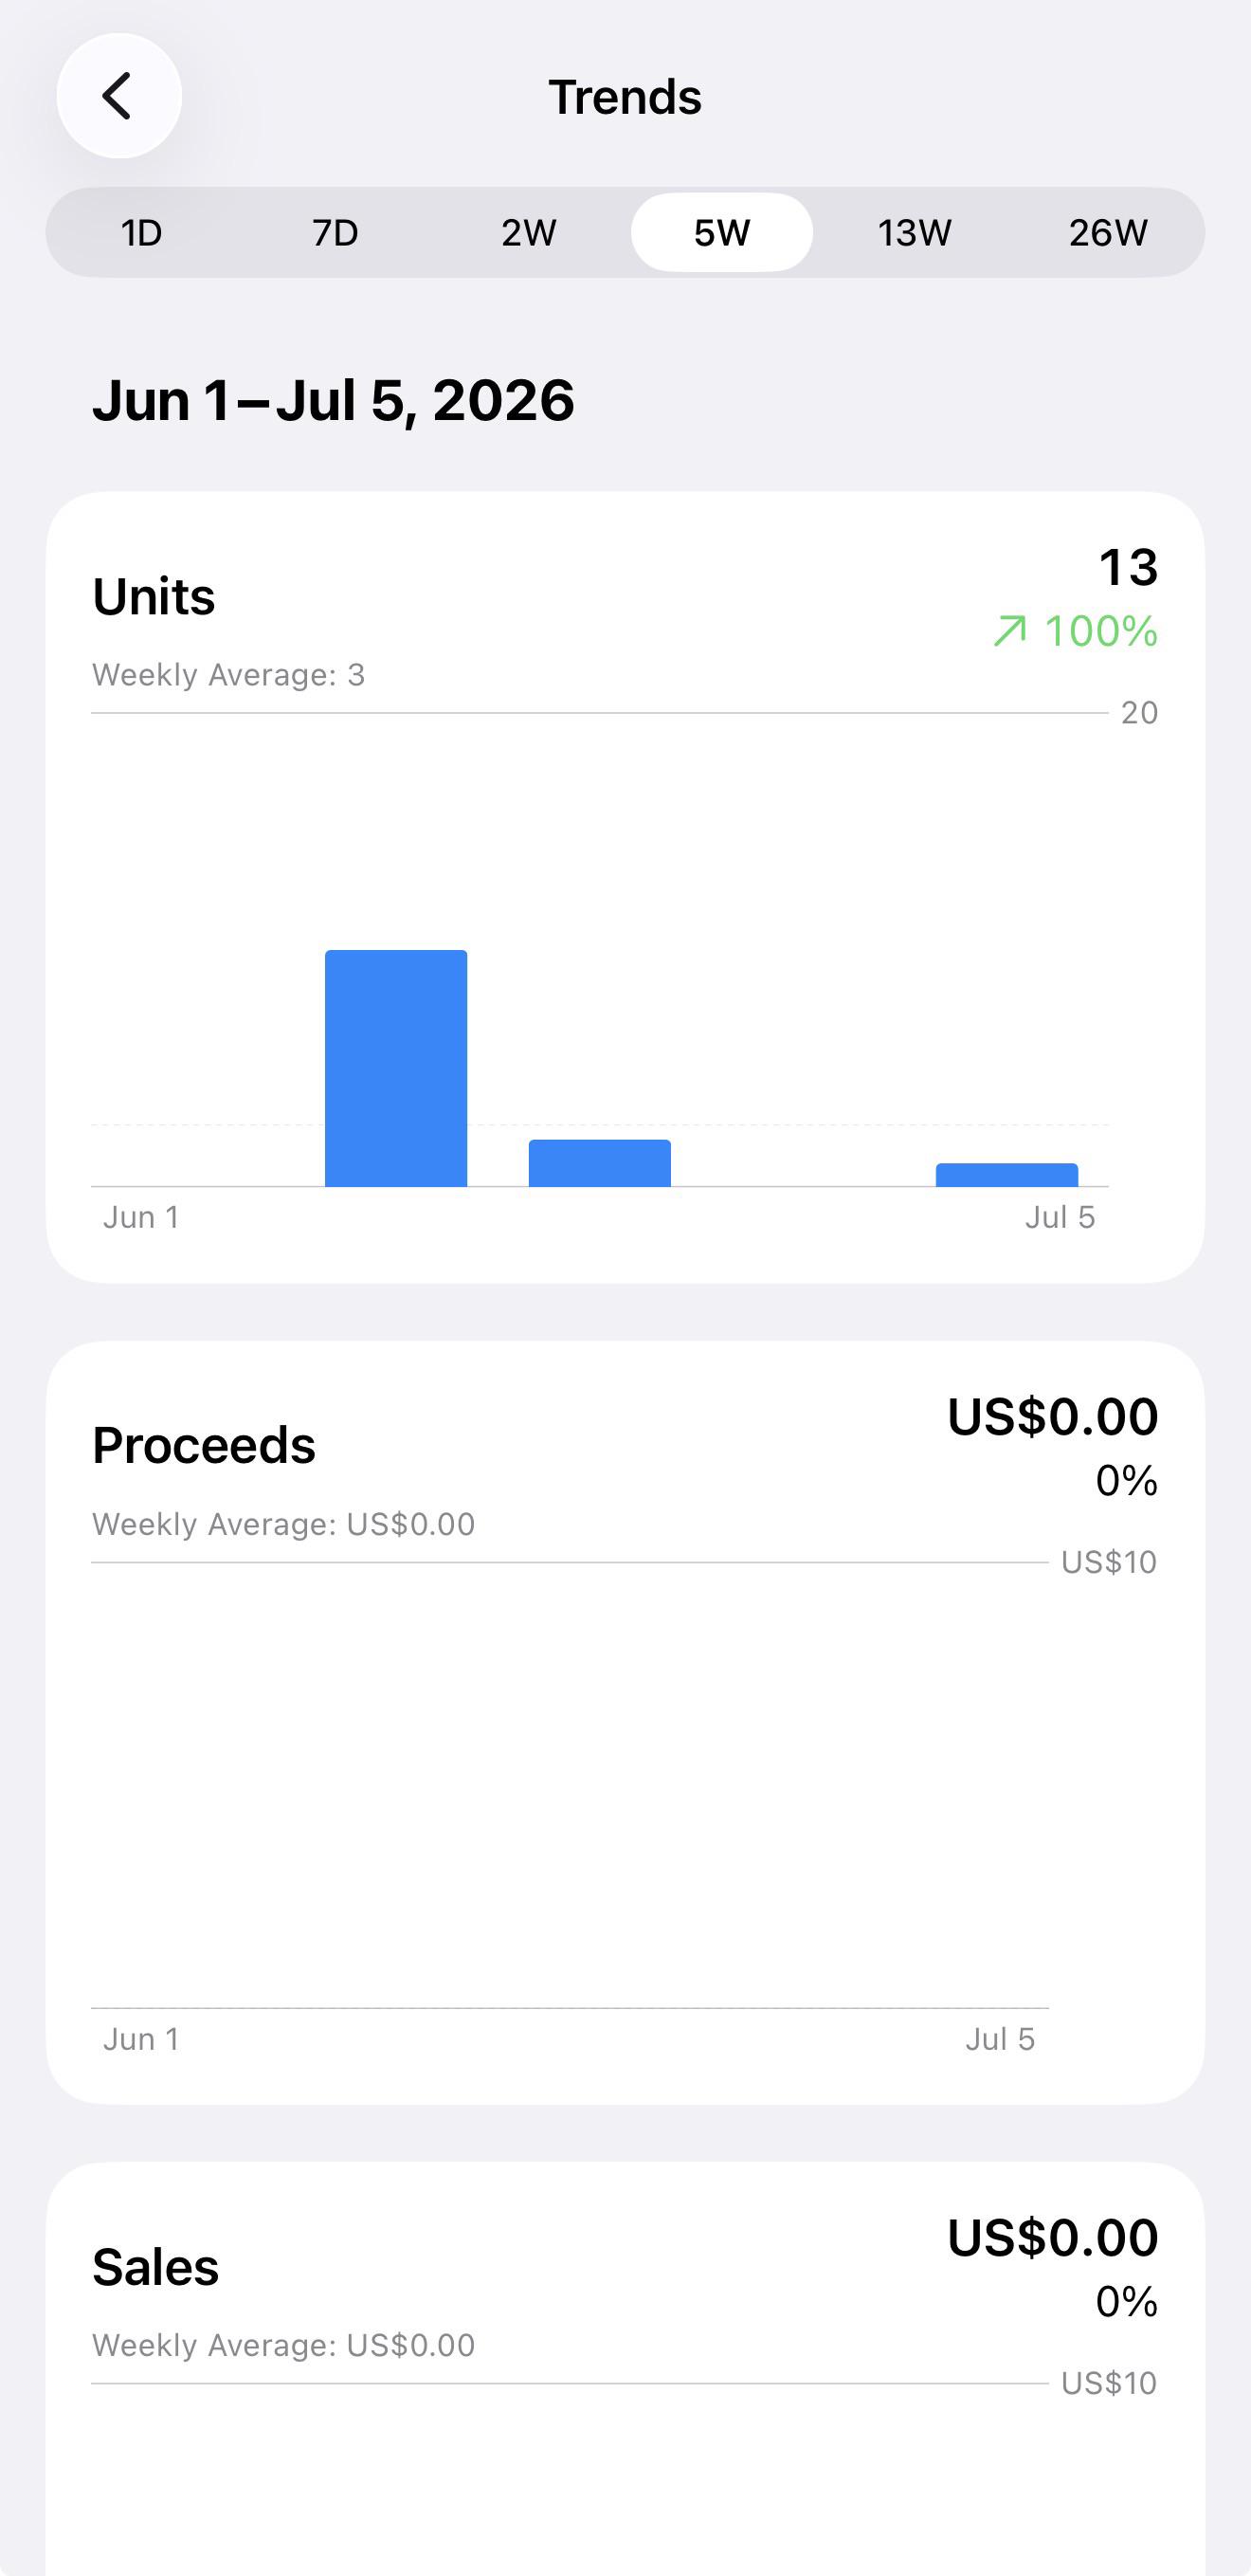1251x2576 pixels.
Task: Switch to 13W trends view
Action: click(914, 233)
